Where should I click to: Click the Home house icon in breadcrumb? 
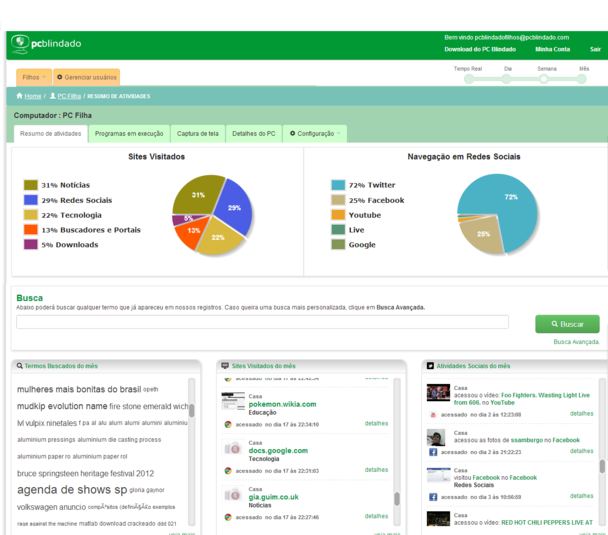coord(19,96)
